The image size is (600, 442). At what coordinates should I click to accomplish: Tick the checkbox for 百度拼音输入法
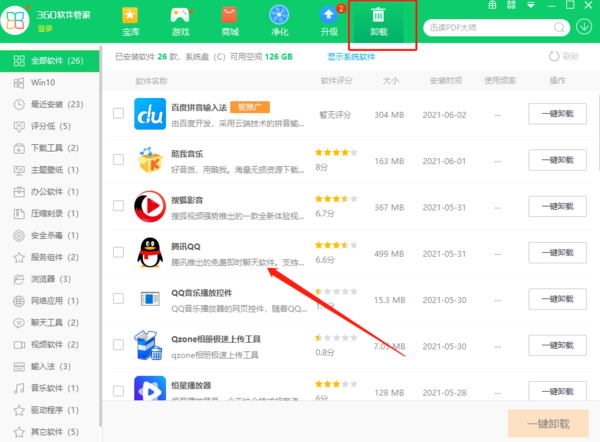(119, 114)
